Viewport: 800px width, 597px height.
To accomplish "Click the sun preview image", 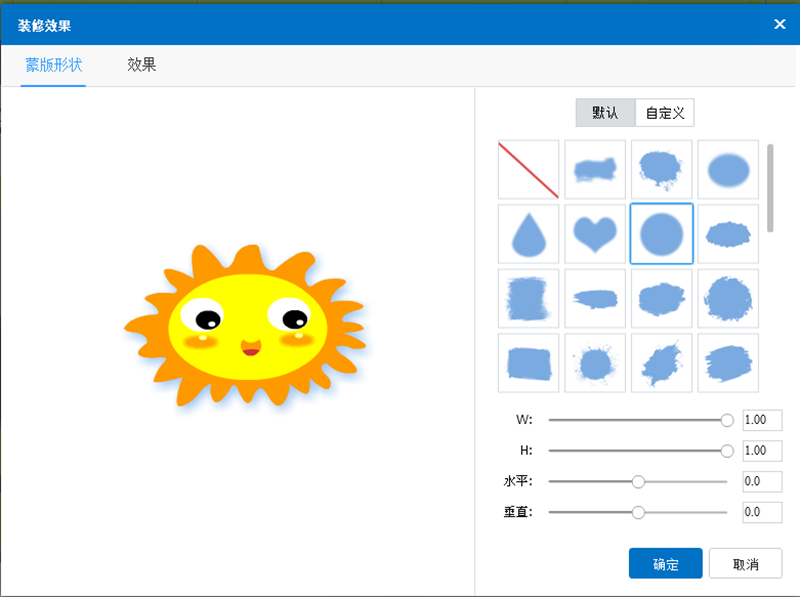I will (x=245, y=327).
